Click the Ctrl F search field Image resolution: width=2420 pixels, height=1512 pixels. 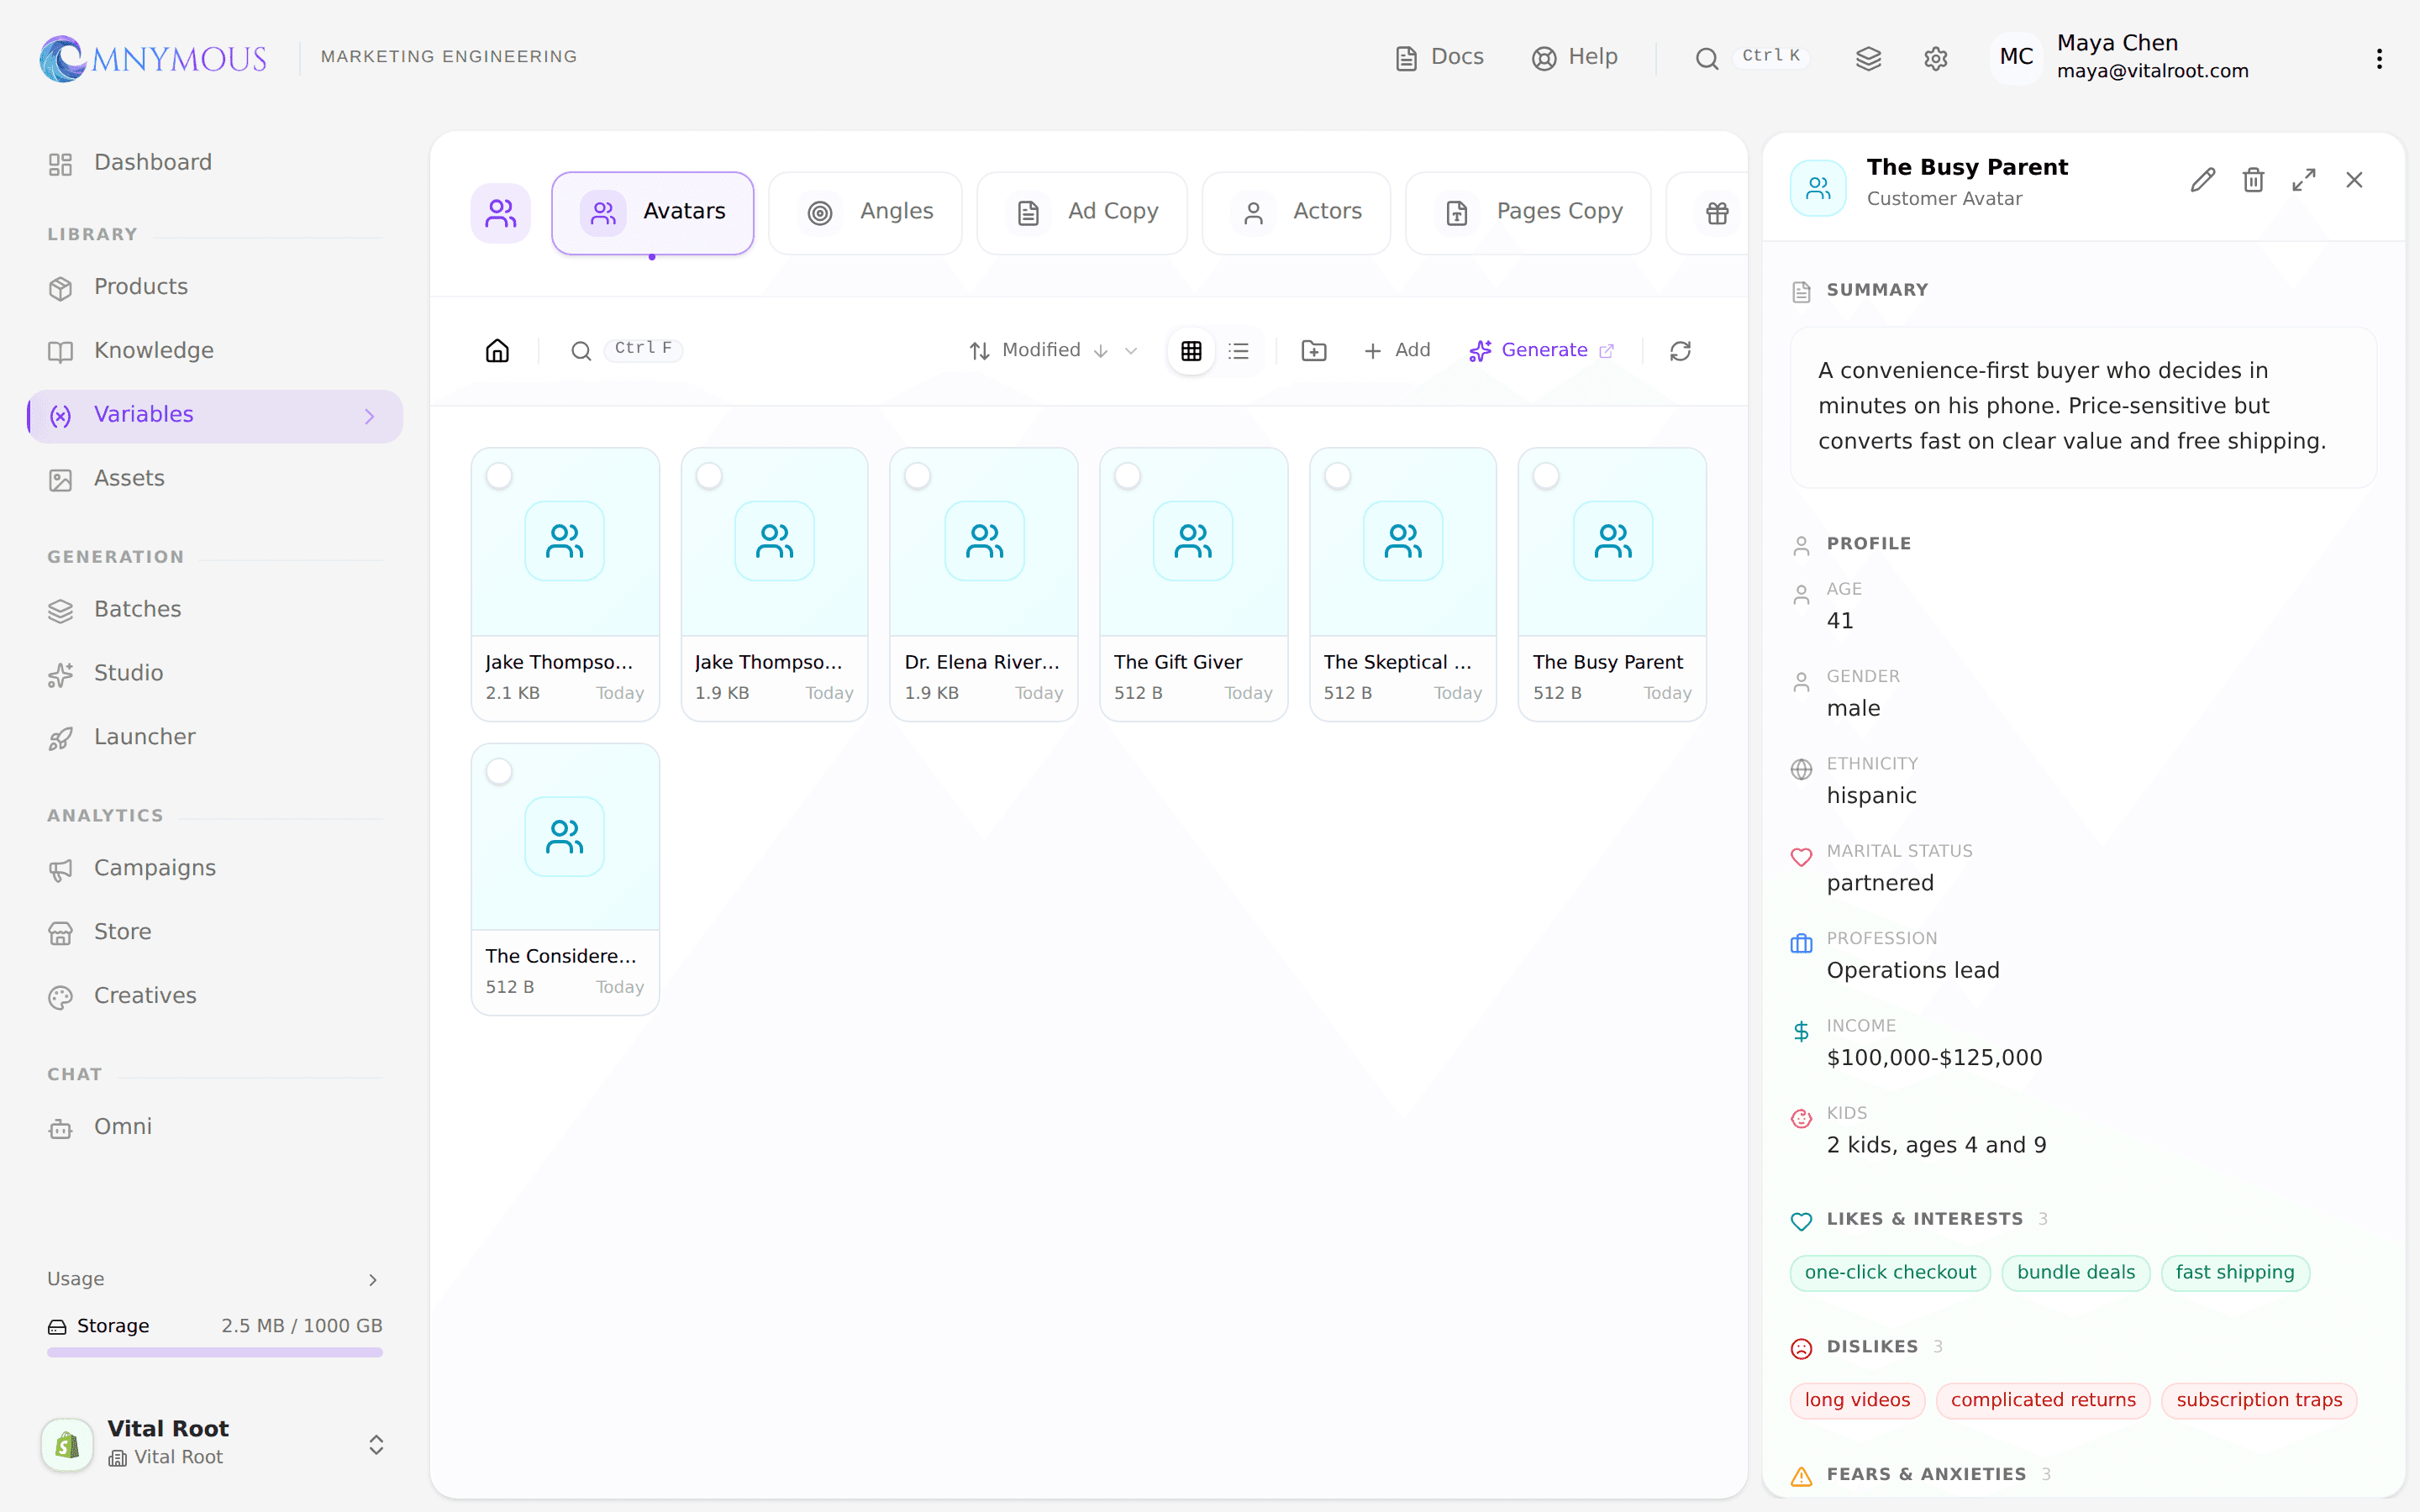[x=626, y=350]
